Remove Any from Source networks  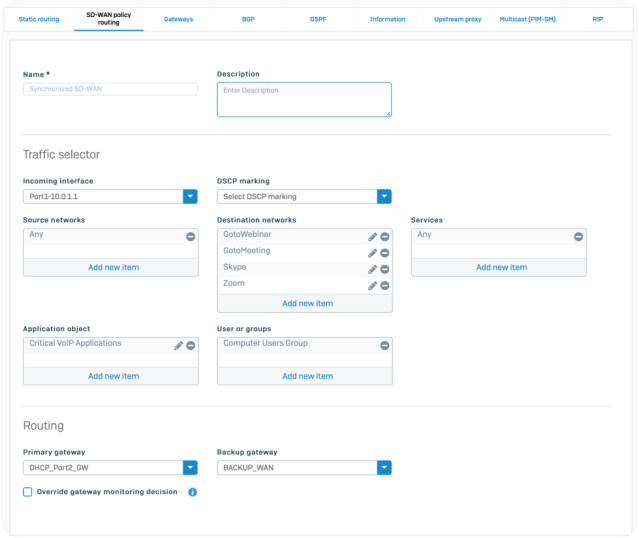point(191,236)
